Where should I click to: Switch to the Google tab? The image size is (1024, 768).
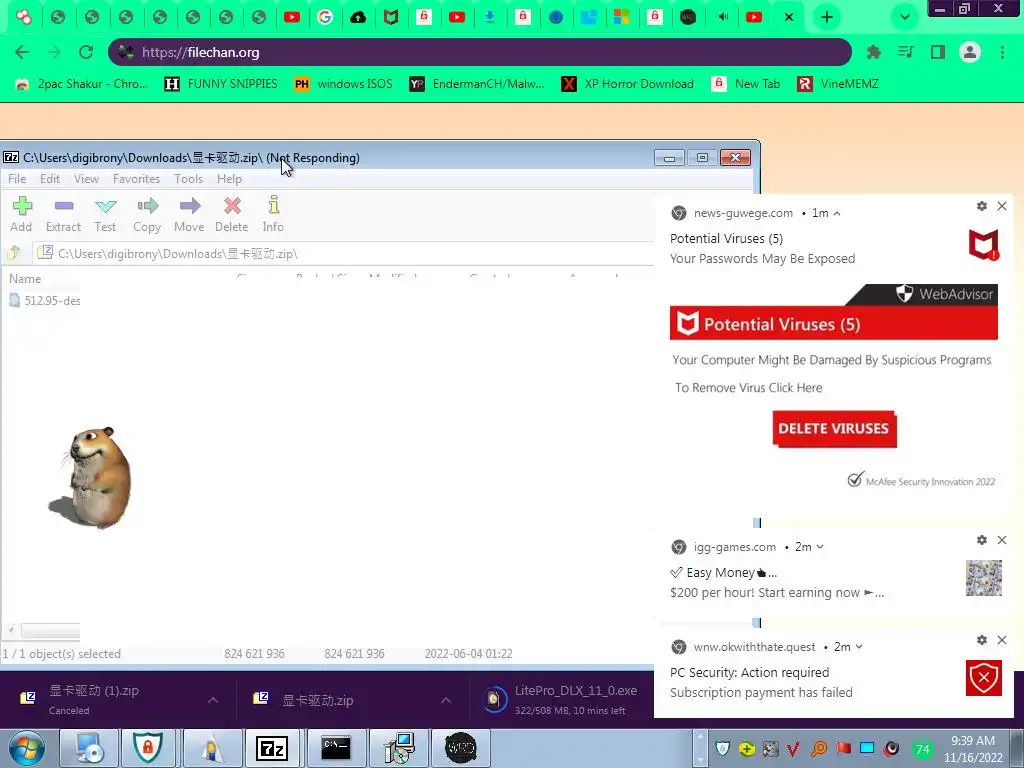pyautogui.click(x=325, y=18)
